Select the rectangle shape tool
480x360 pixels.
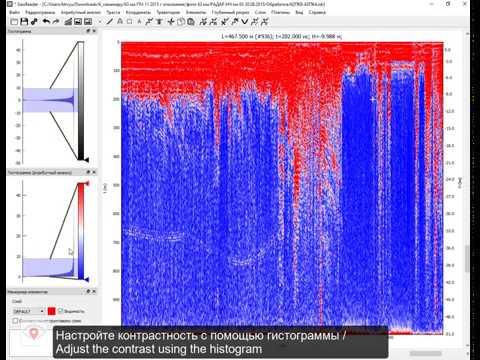(x=129, y=22)
